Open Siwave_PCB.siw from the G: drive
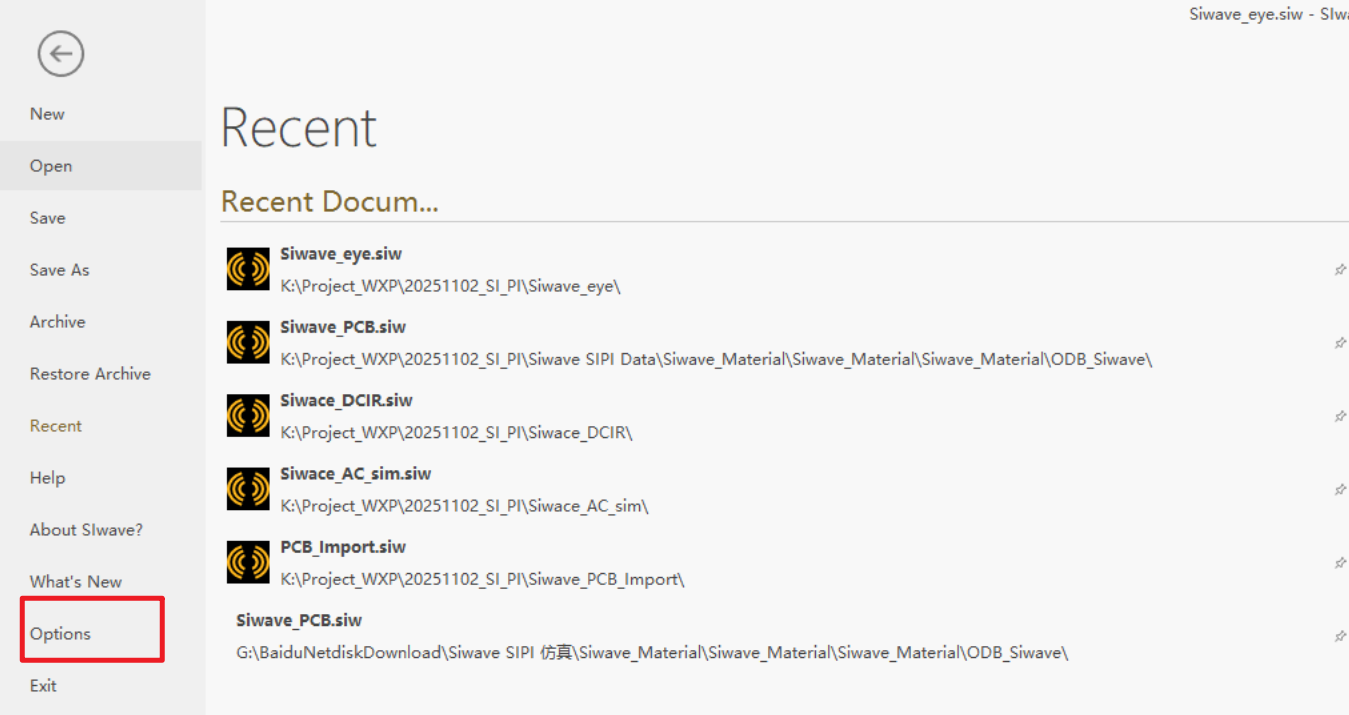 [299, 620]
